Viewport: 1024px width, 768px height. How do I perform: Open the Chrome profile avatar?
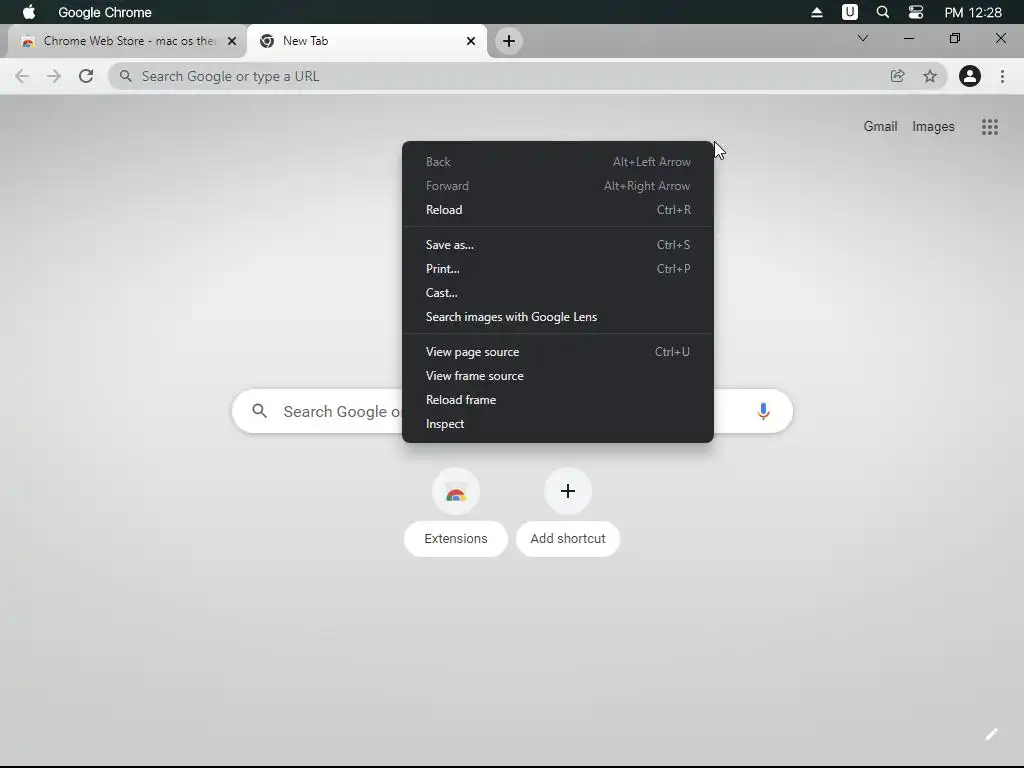(x=970, y=76)
